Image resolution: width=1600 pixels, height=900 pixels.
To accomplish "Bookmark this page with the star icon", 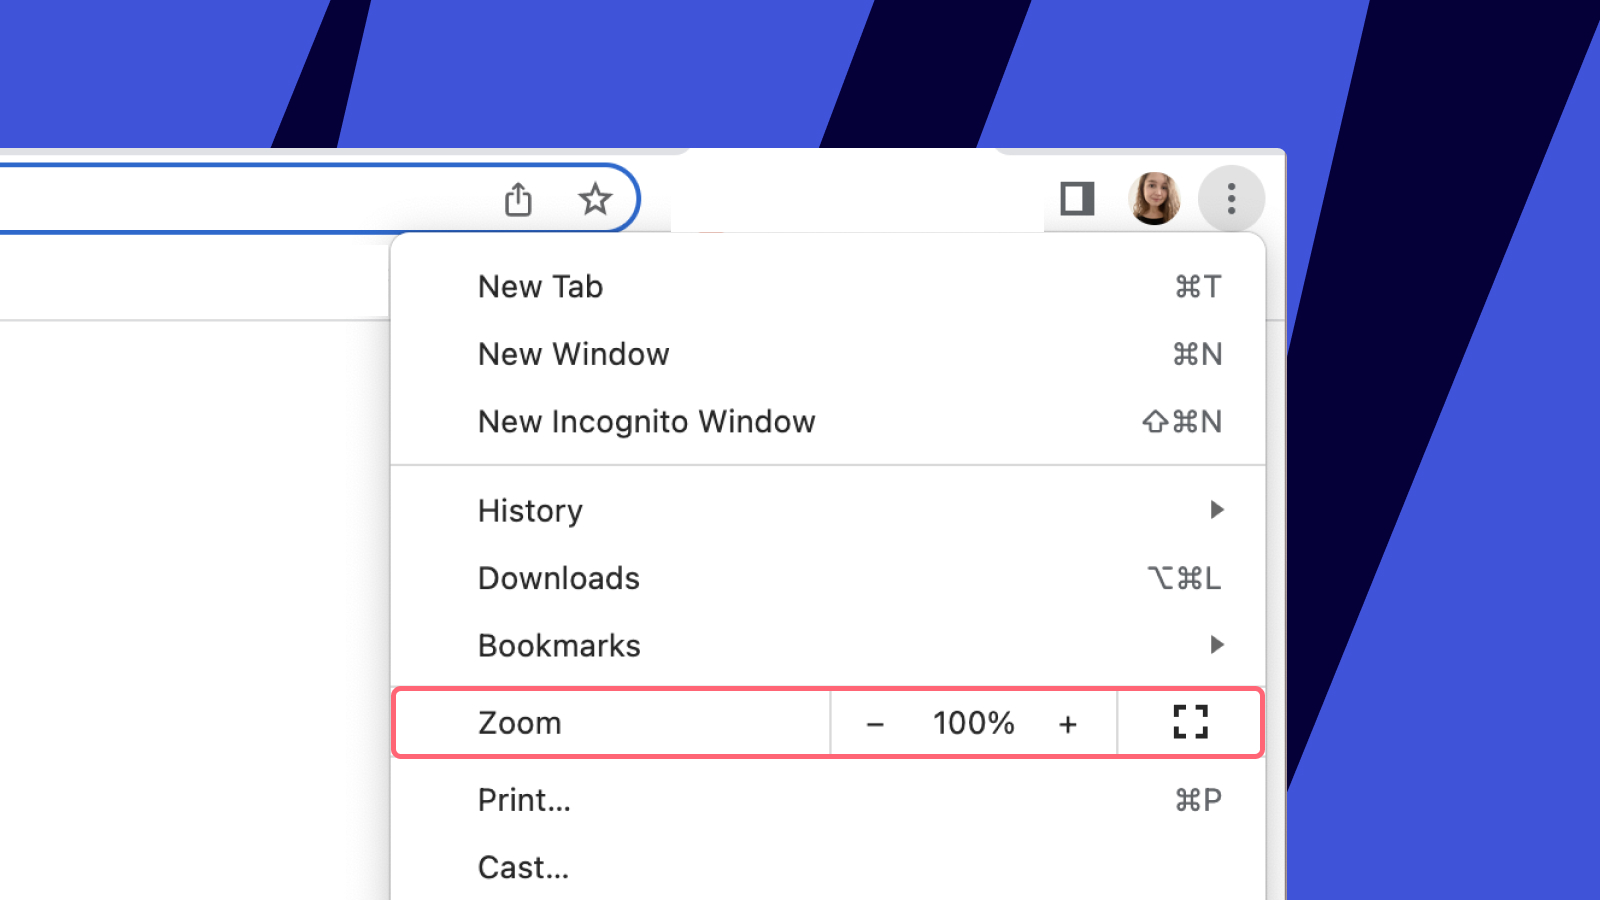I will coord(595,199).
